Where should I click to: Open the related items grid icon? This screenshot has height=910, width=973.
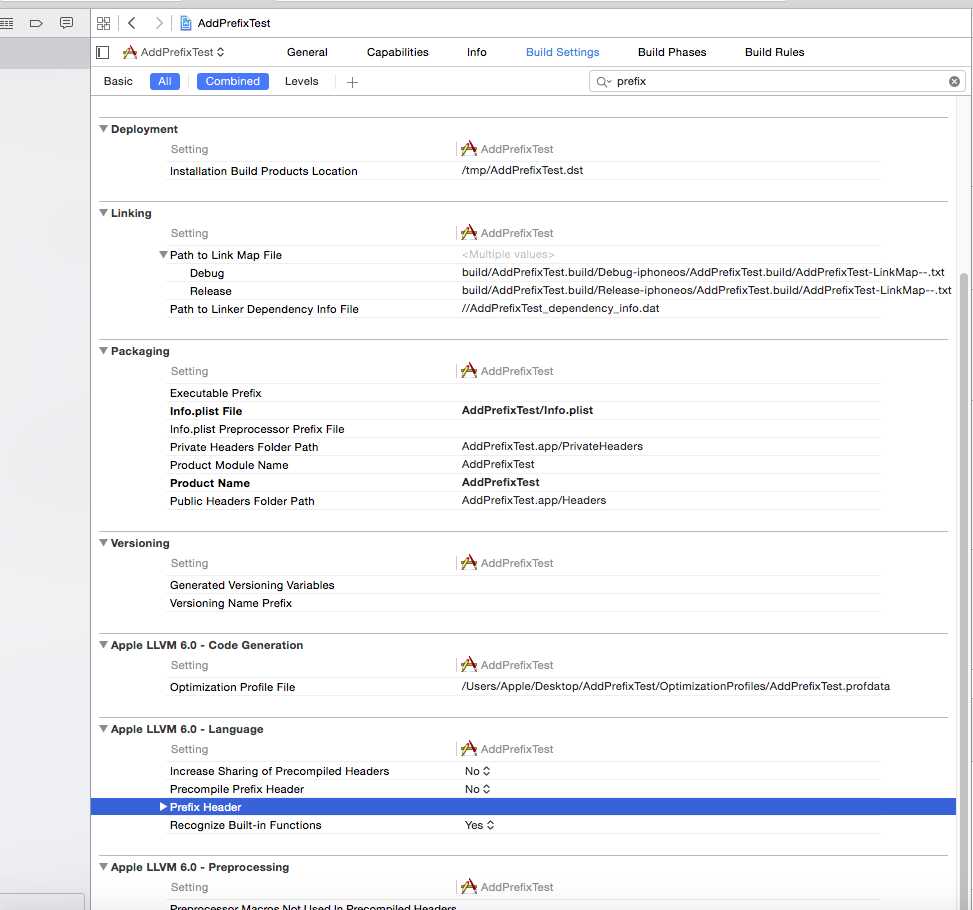pyautogui.click(x=104, y=23)
